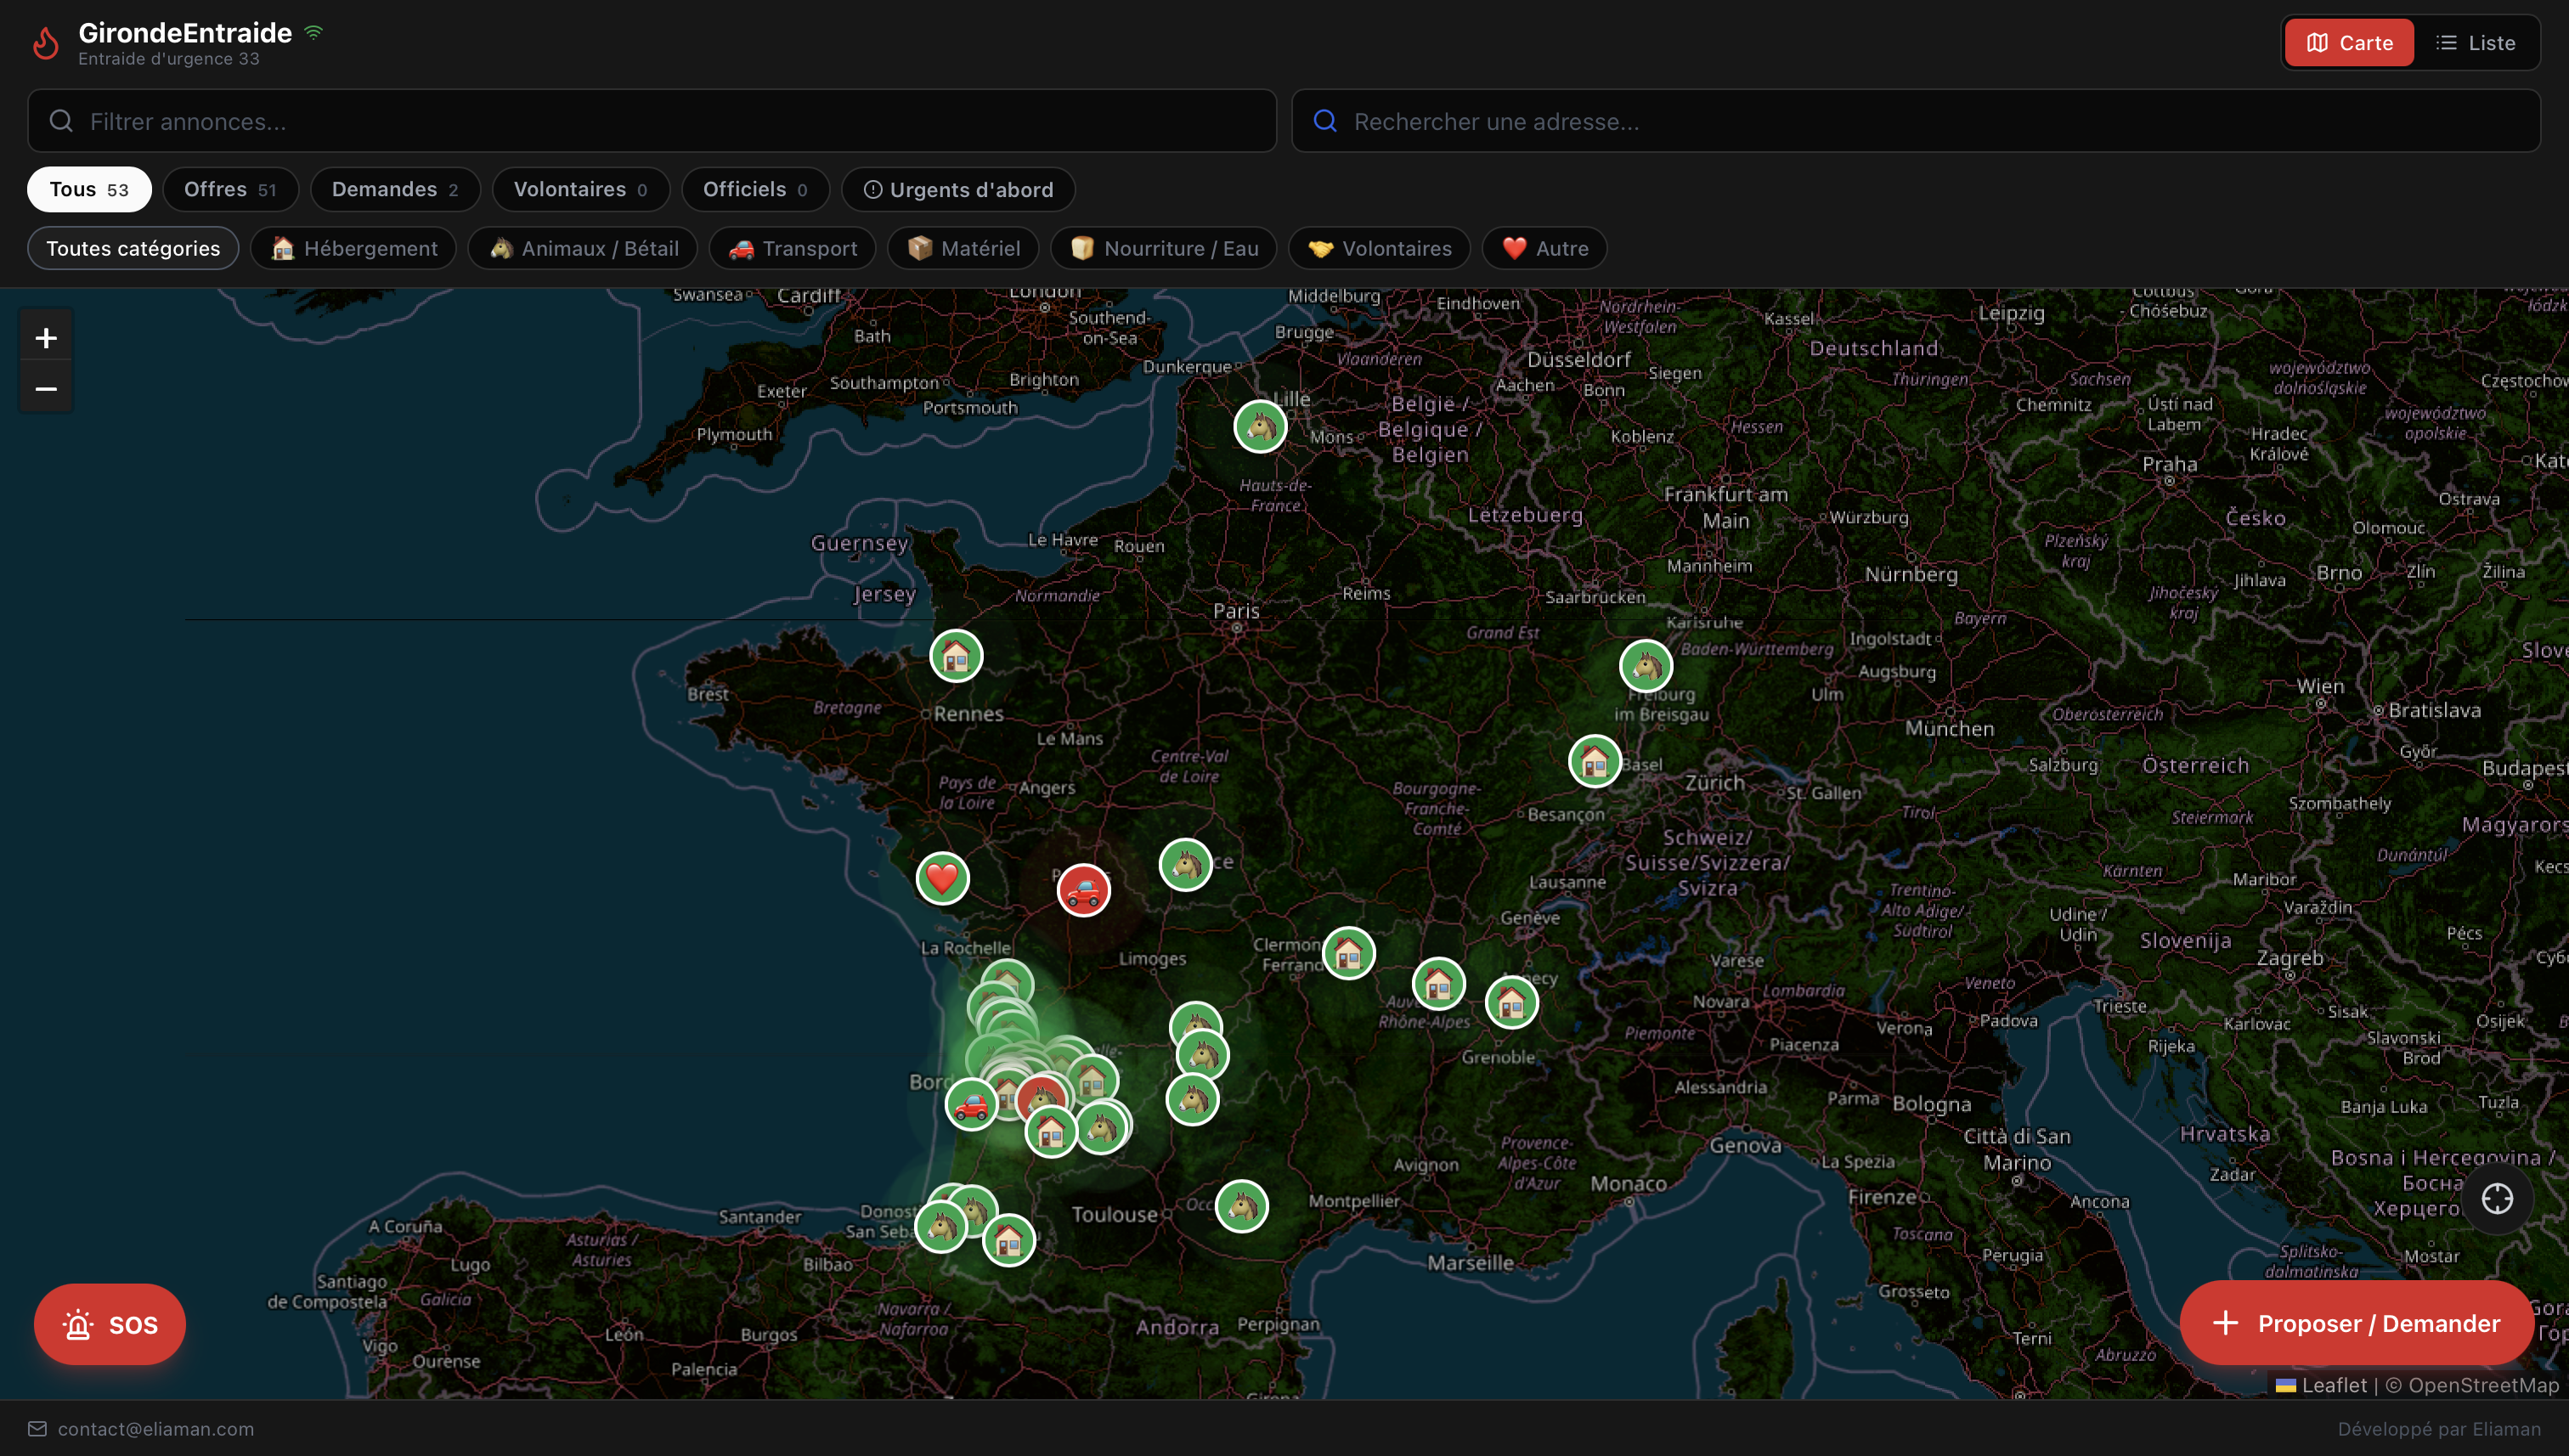Image resolution: width=2569 pixels, height=1456 pixels.
Task: Toggle Autre category filter
Action: coord(1544,248)
